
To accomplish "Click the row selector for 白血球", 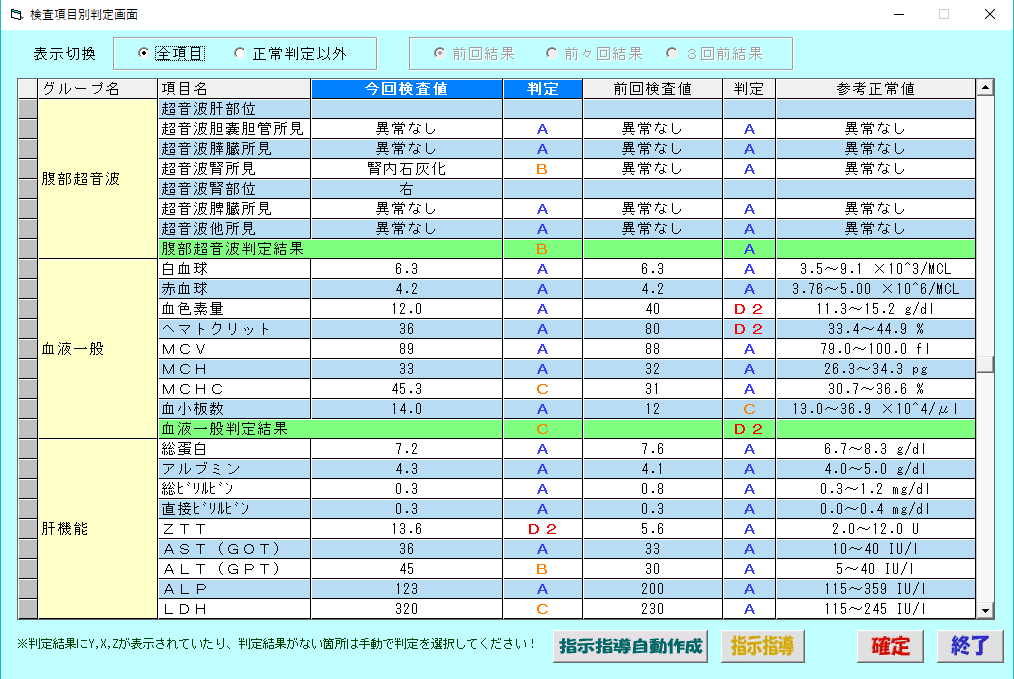I will 28,269.
